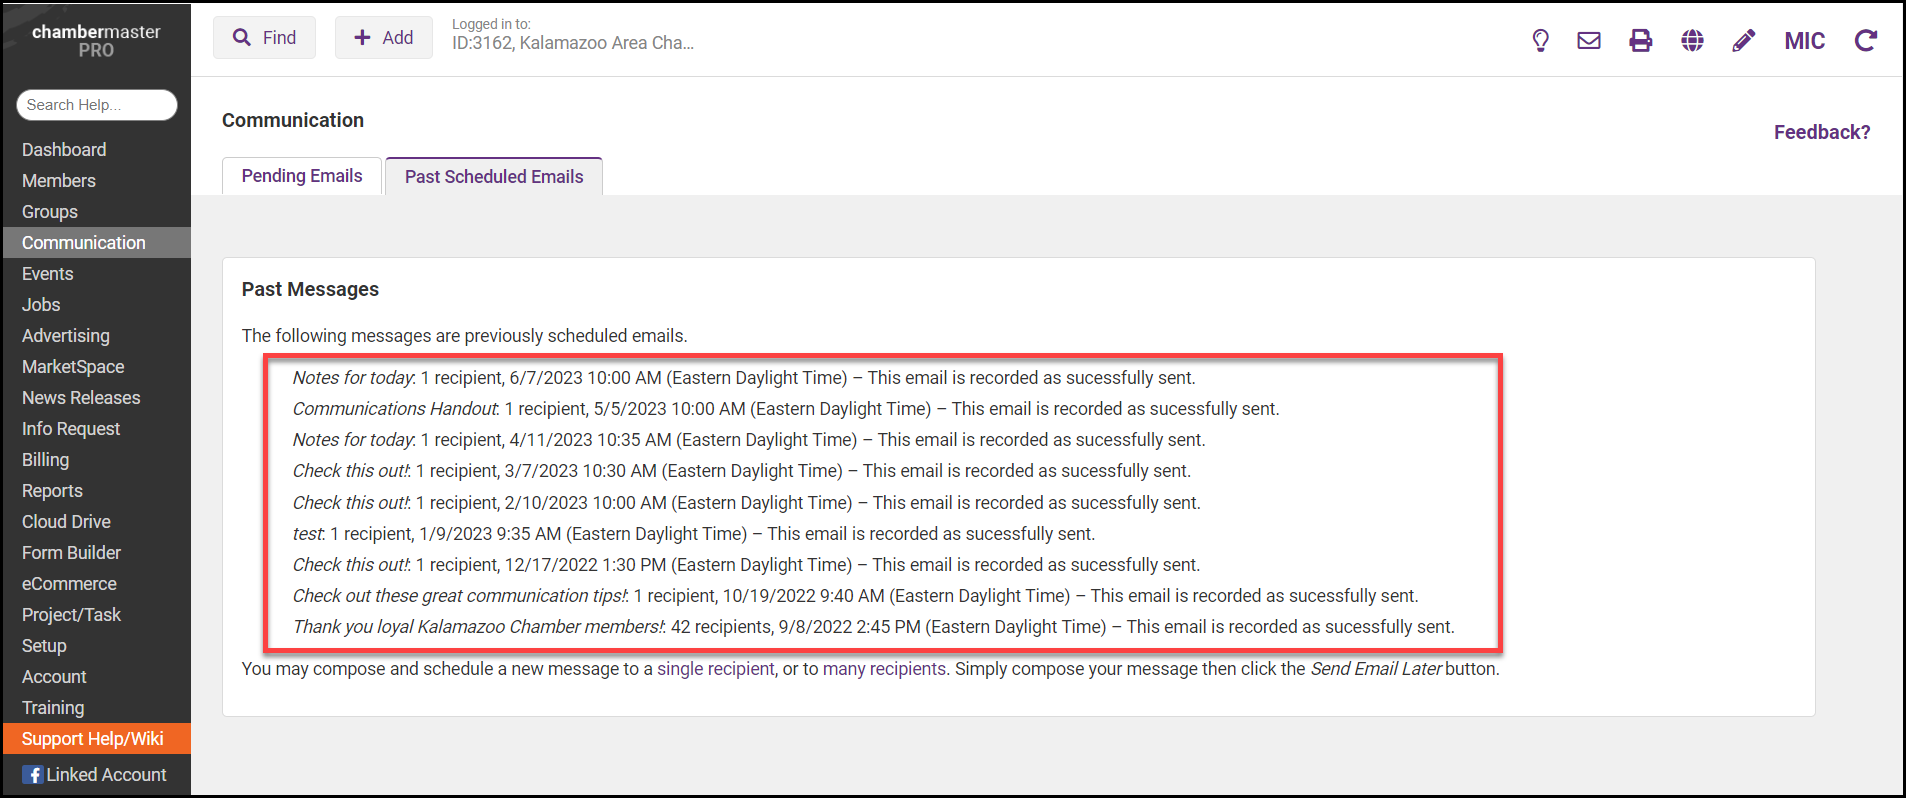The image size is (1906, 798).
Task: Select the pencil edit icon
Action: coord(1743,40)
